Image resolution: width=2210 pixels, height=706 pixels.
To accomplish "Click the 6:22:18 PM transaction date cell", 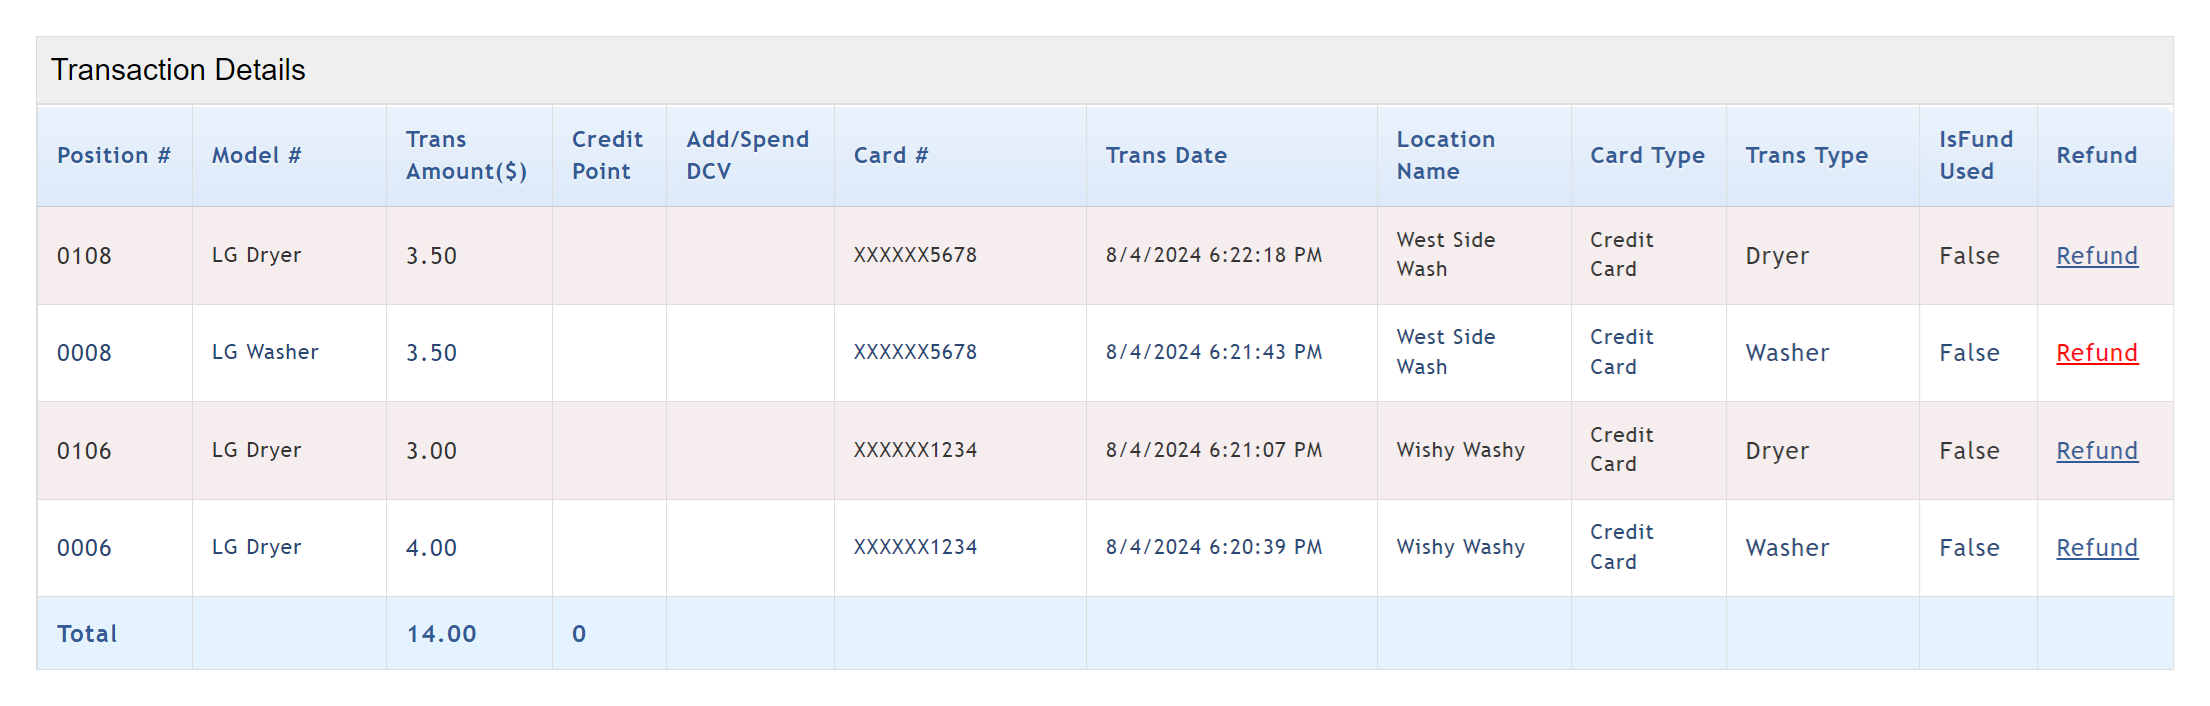I will coord(1213,256).
